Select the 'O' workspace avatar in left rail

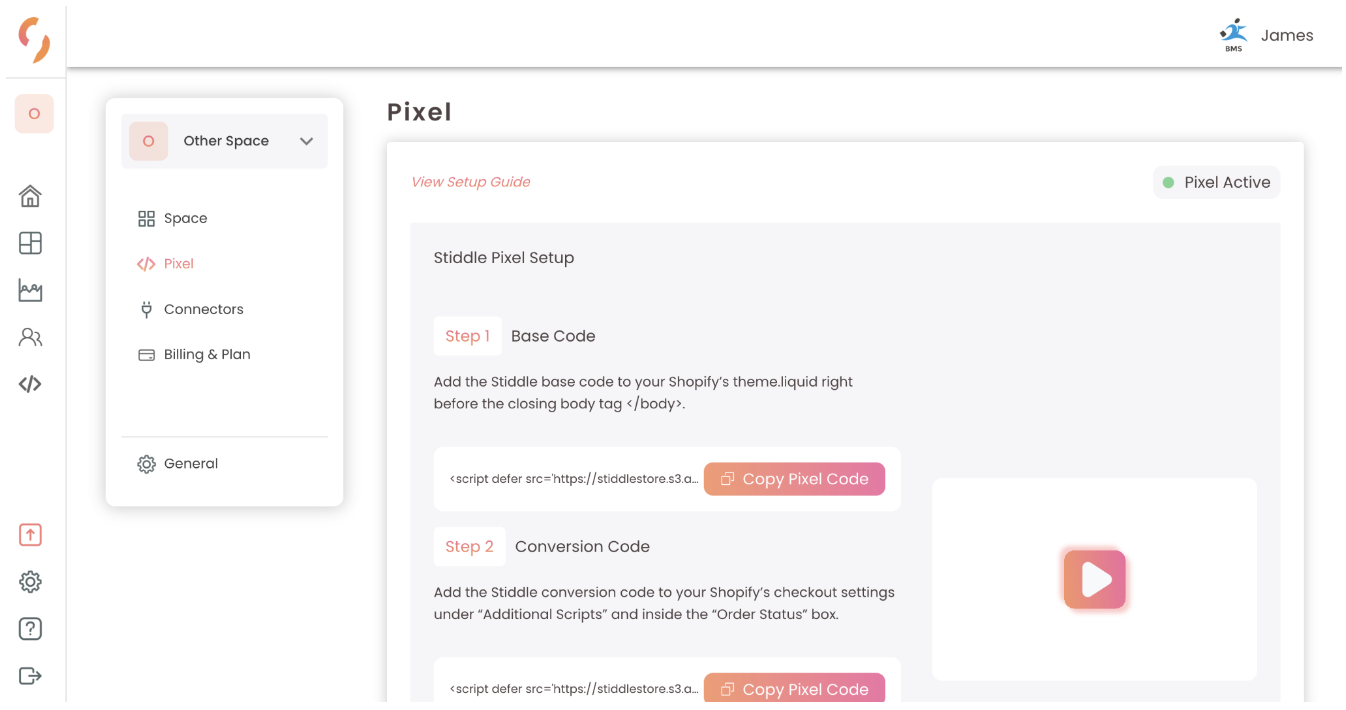pyautogui.click(x=34, y=114)
